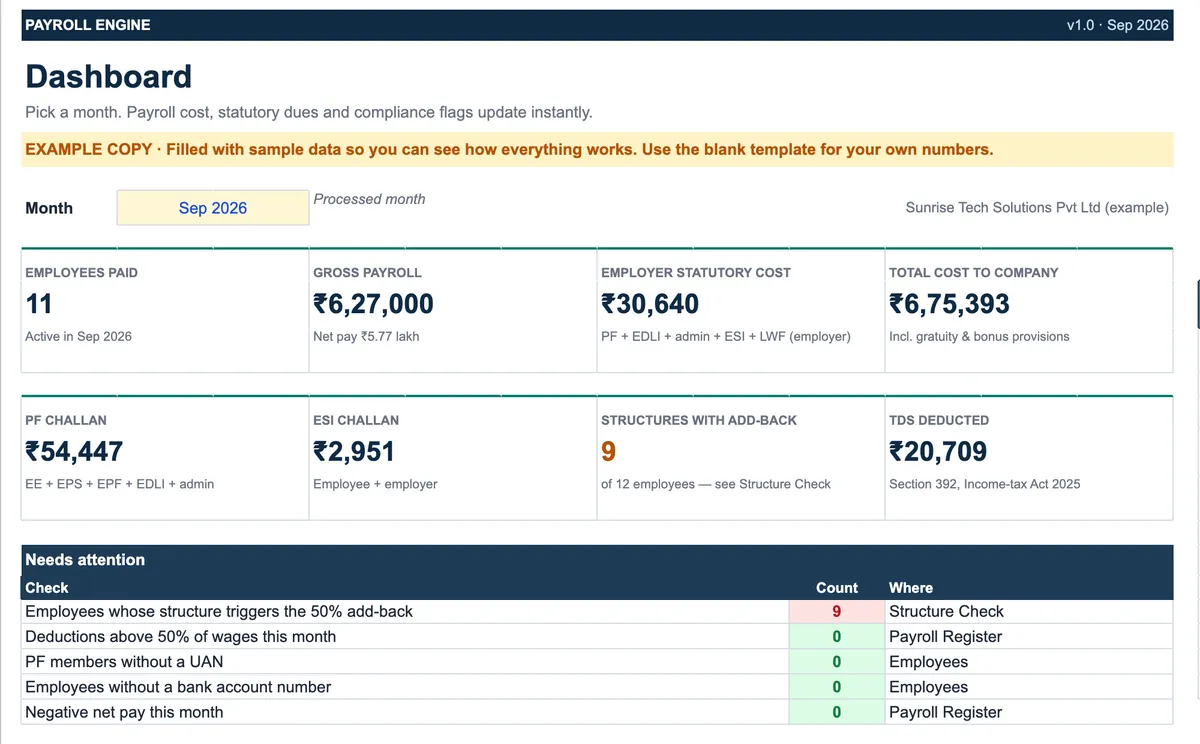Click Structures with Add-back orange value 9
The image size is (1200, 744).
608,451
